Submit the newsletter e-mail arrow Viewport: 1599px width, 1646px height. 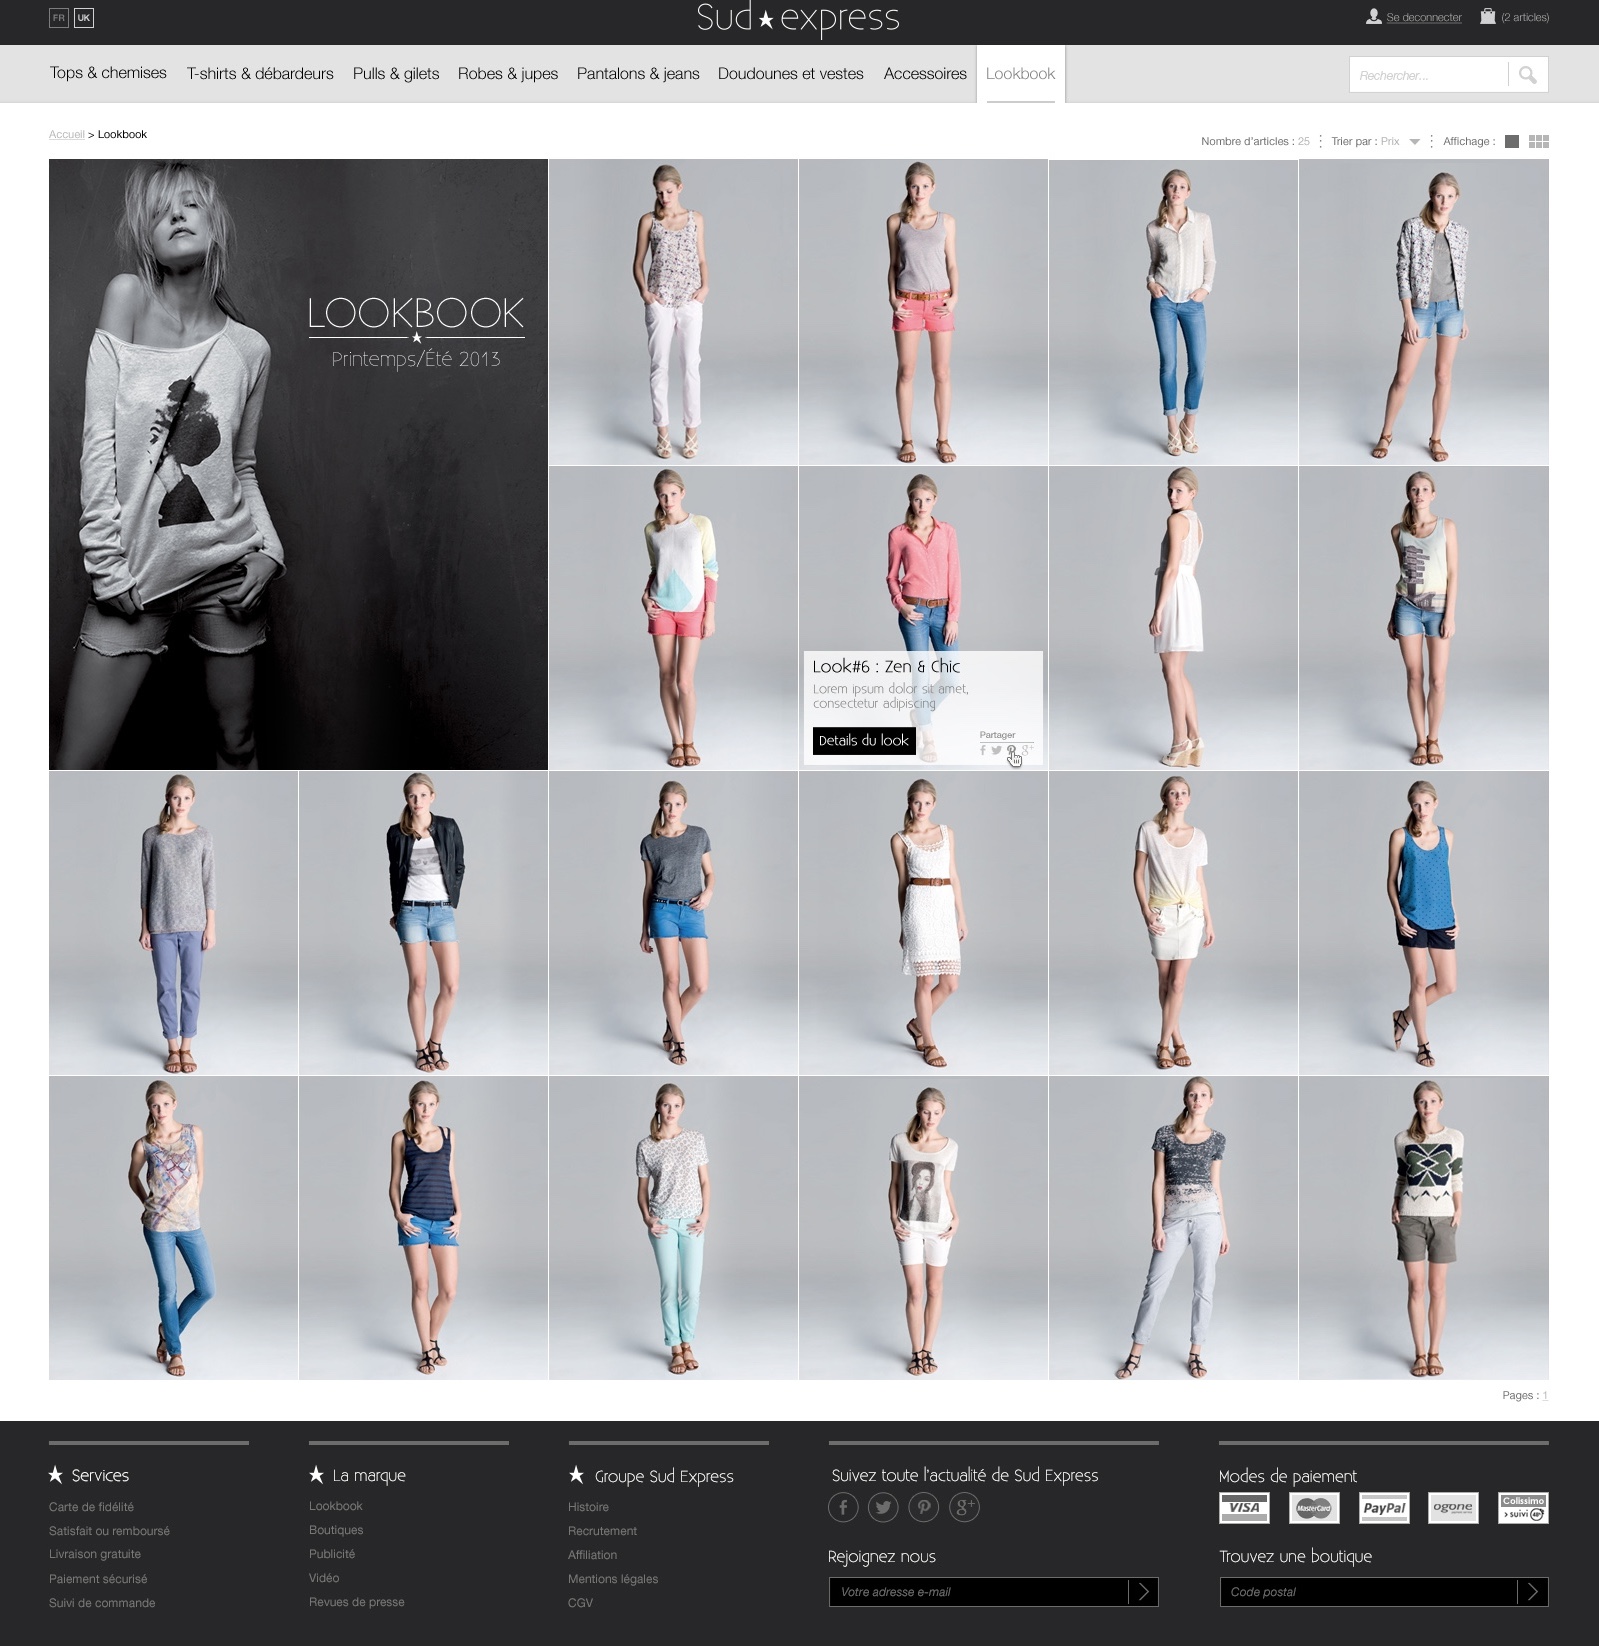tap(1143, 1592)
